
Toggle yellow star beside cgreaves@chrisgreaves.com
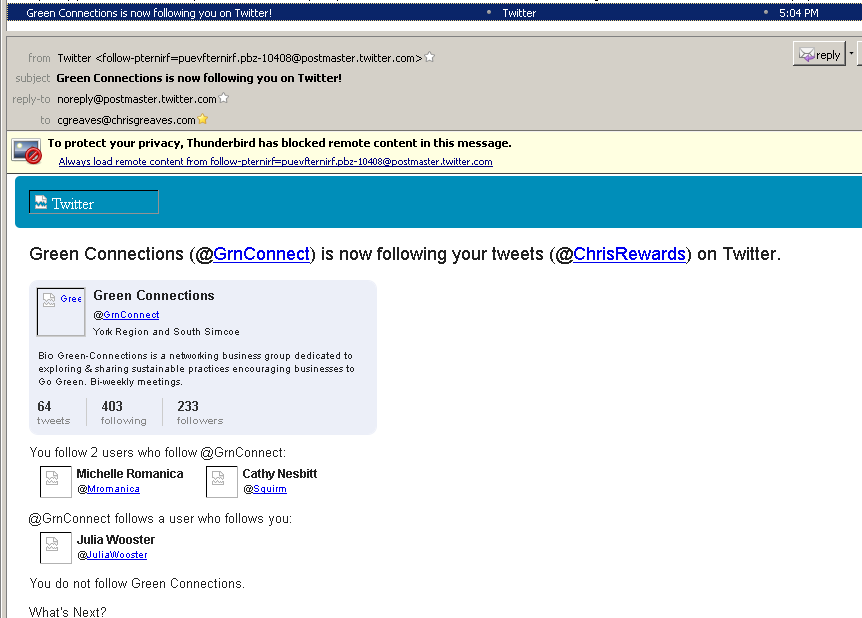(x=203, y=119)
